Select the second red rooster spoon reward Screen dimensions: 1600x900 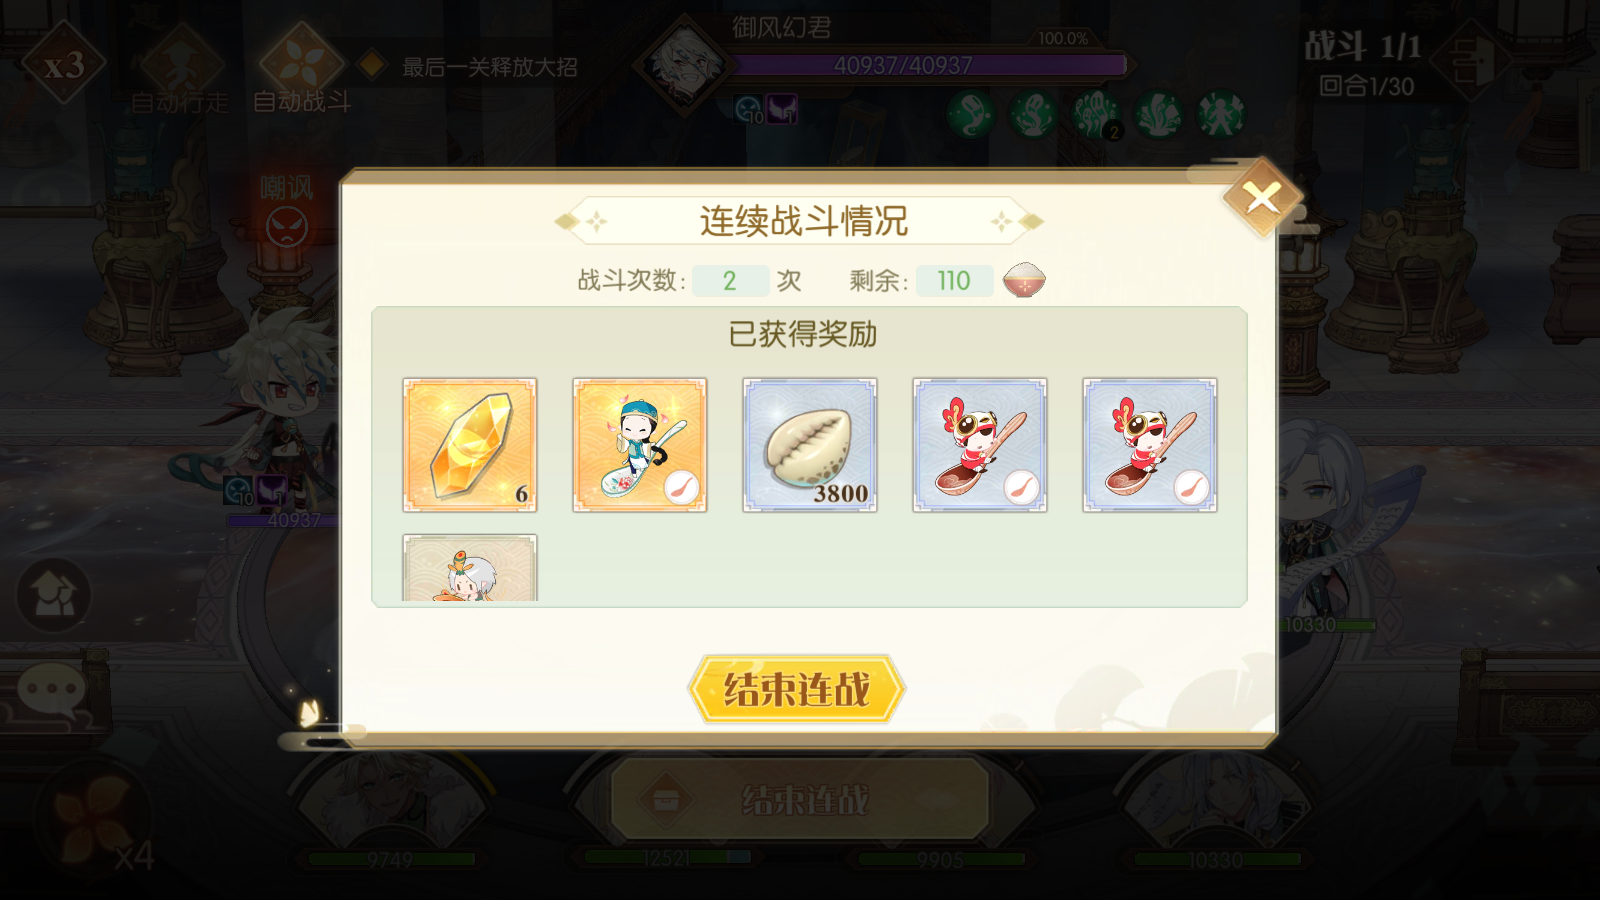point(1150,445)
